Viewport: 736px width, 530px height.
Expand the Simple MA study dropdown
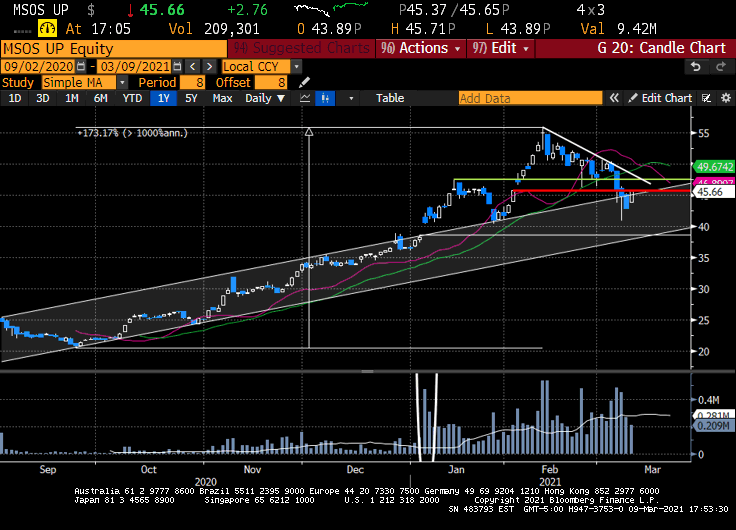coord(122,83)
